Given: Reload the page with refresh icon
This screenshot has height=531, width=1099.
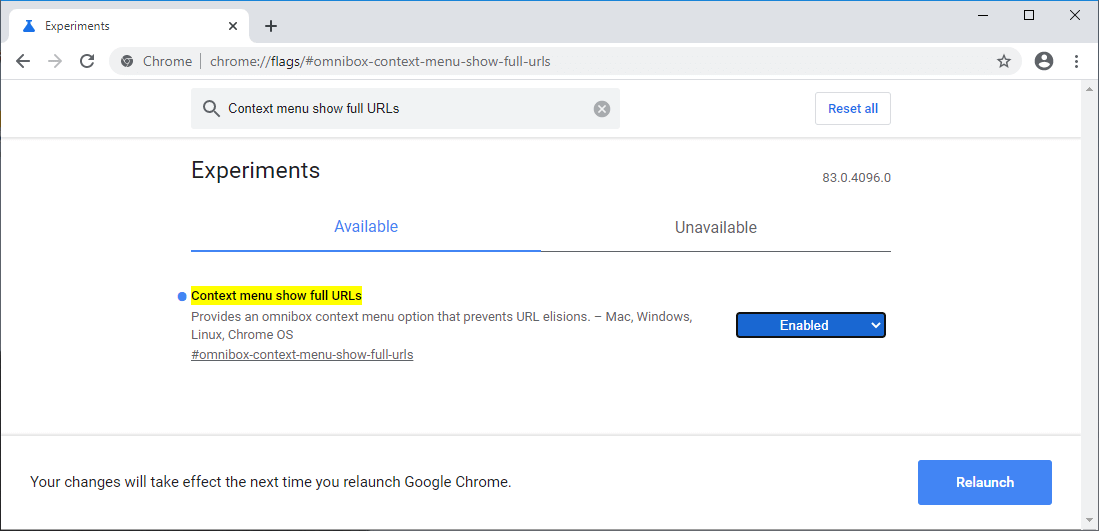Looking at the screenshot, I should click(x=87, y=61).
